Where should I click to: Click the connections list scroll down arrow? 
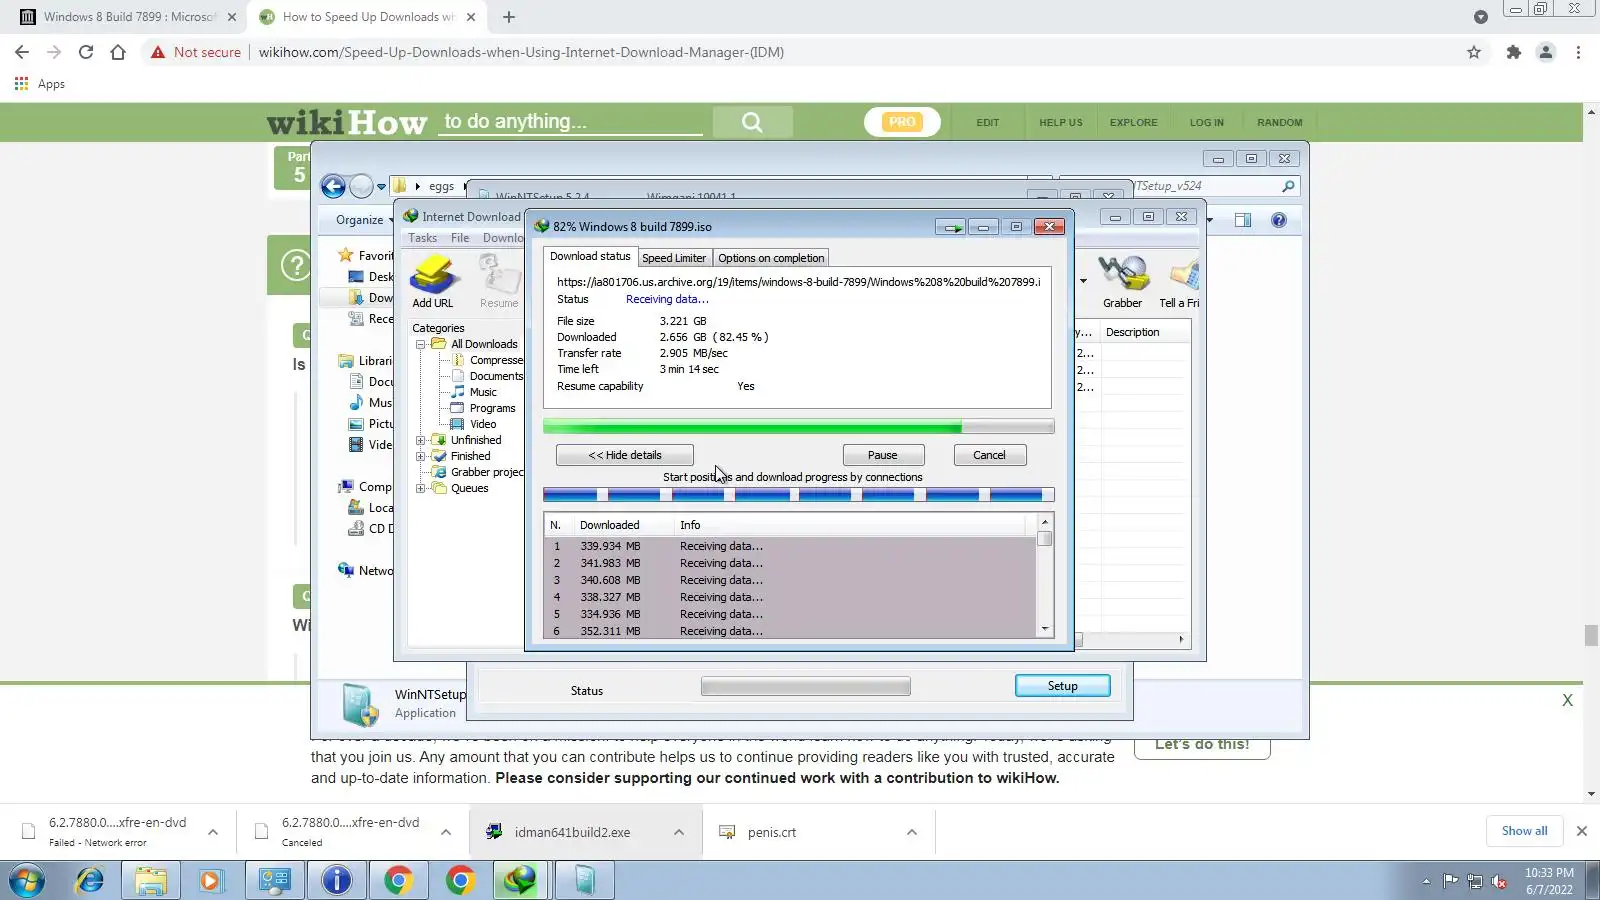pyautogui.click(x=1045, y=629)
